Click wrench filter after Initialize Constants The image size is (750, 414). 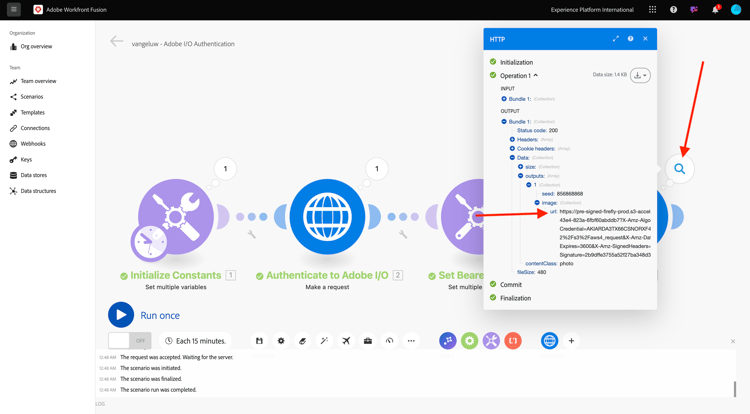click(x=252, y=234)
